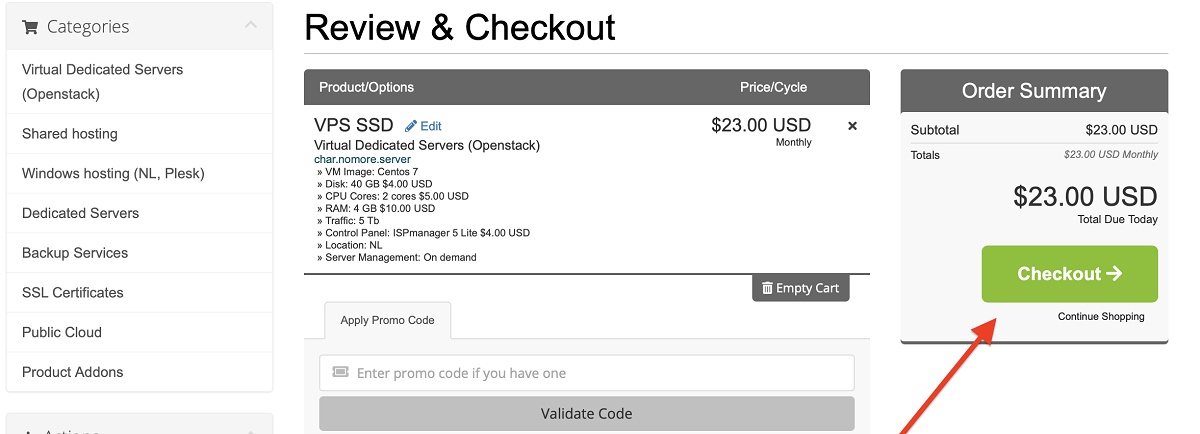
Task: Click the trash Empty Cart button
Action: click(x=800, y=288)
